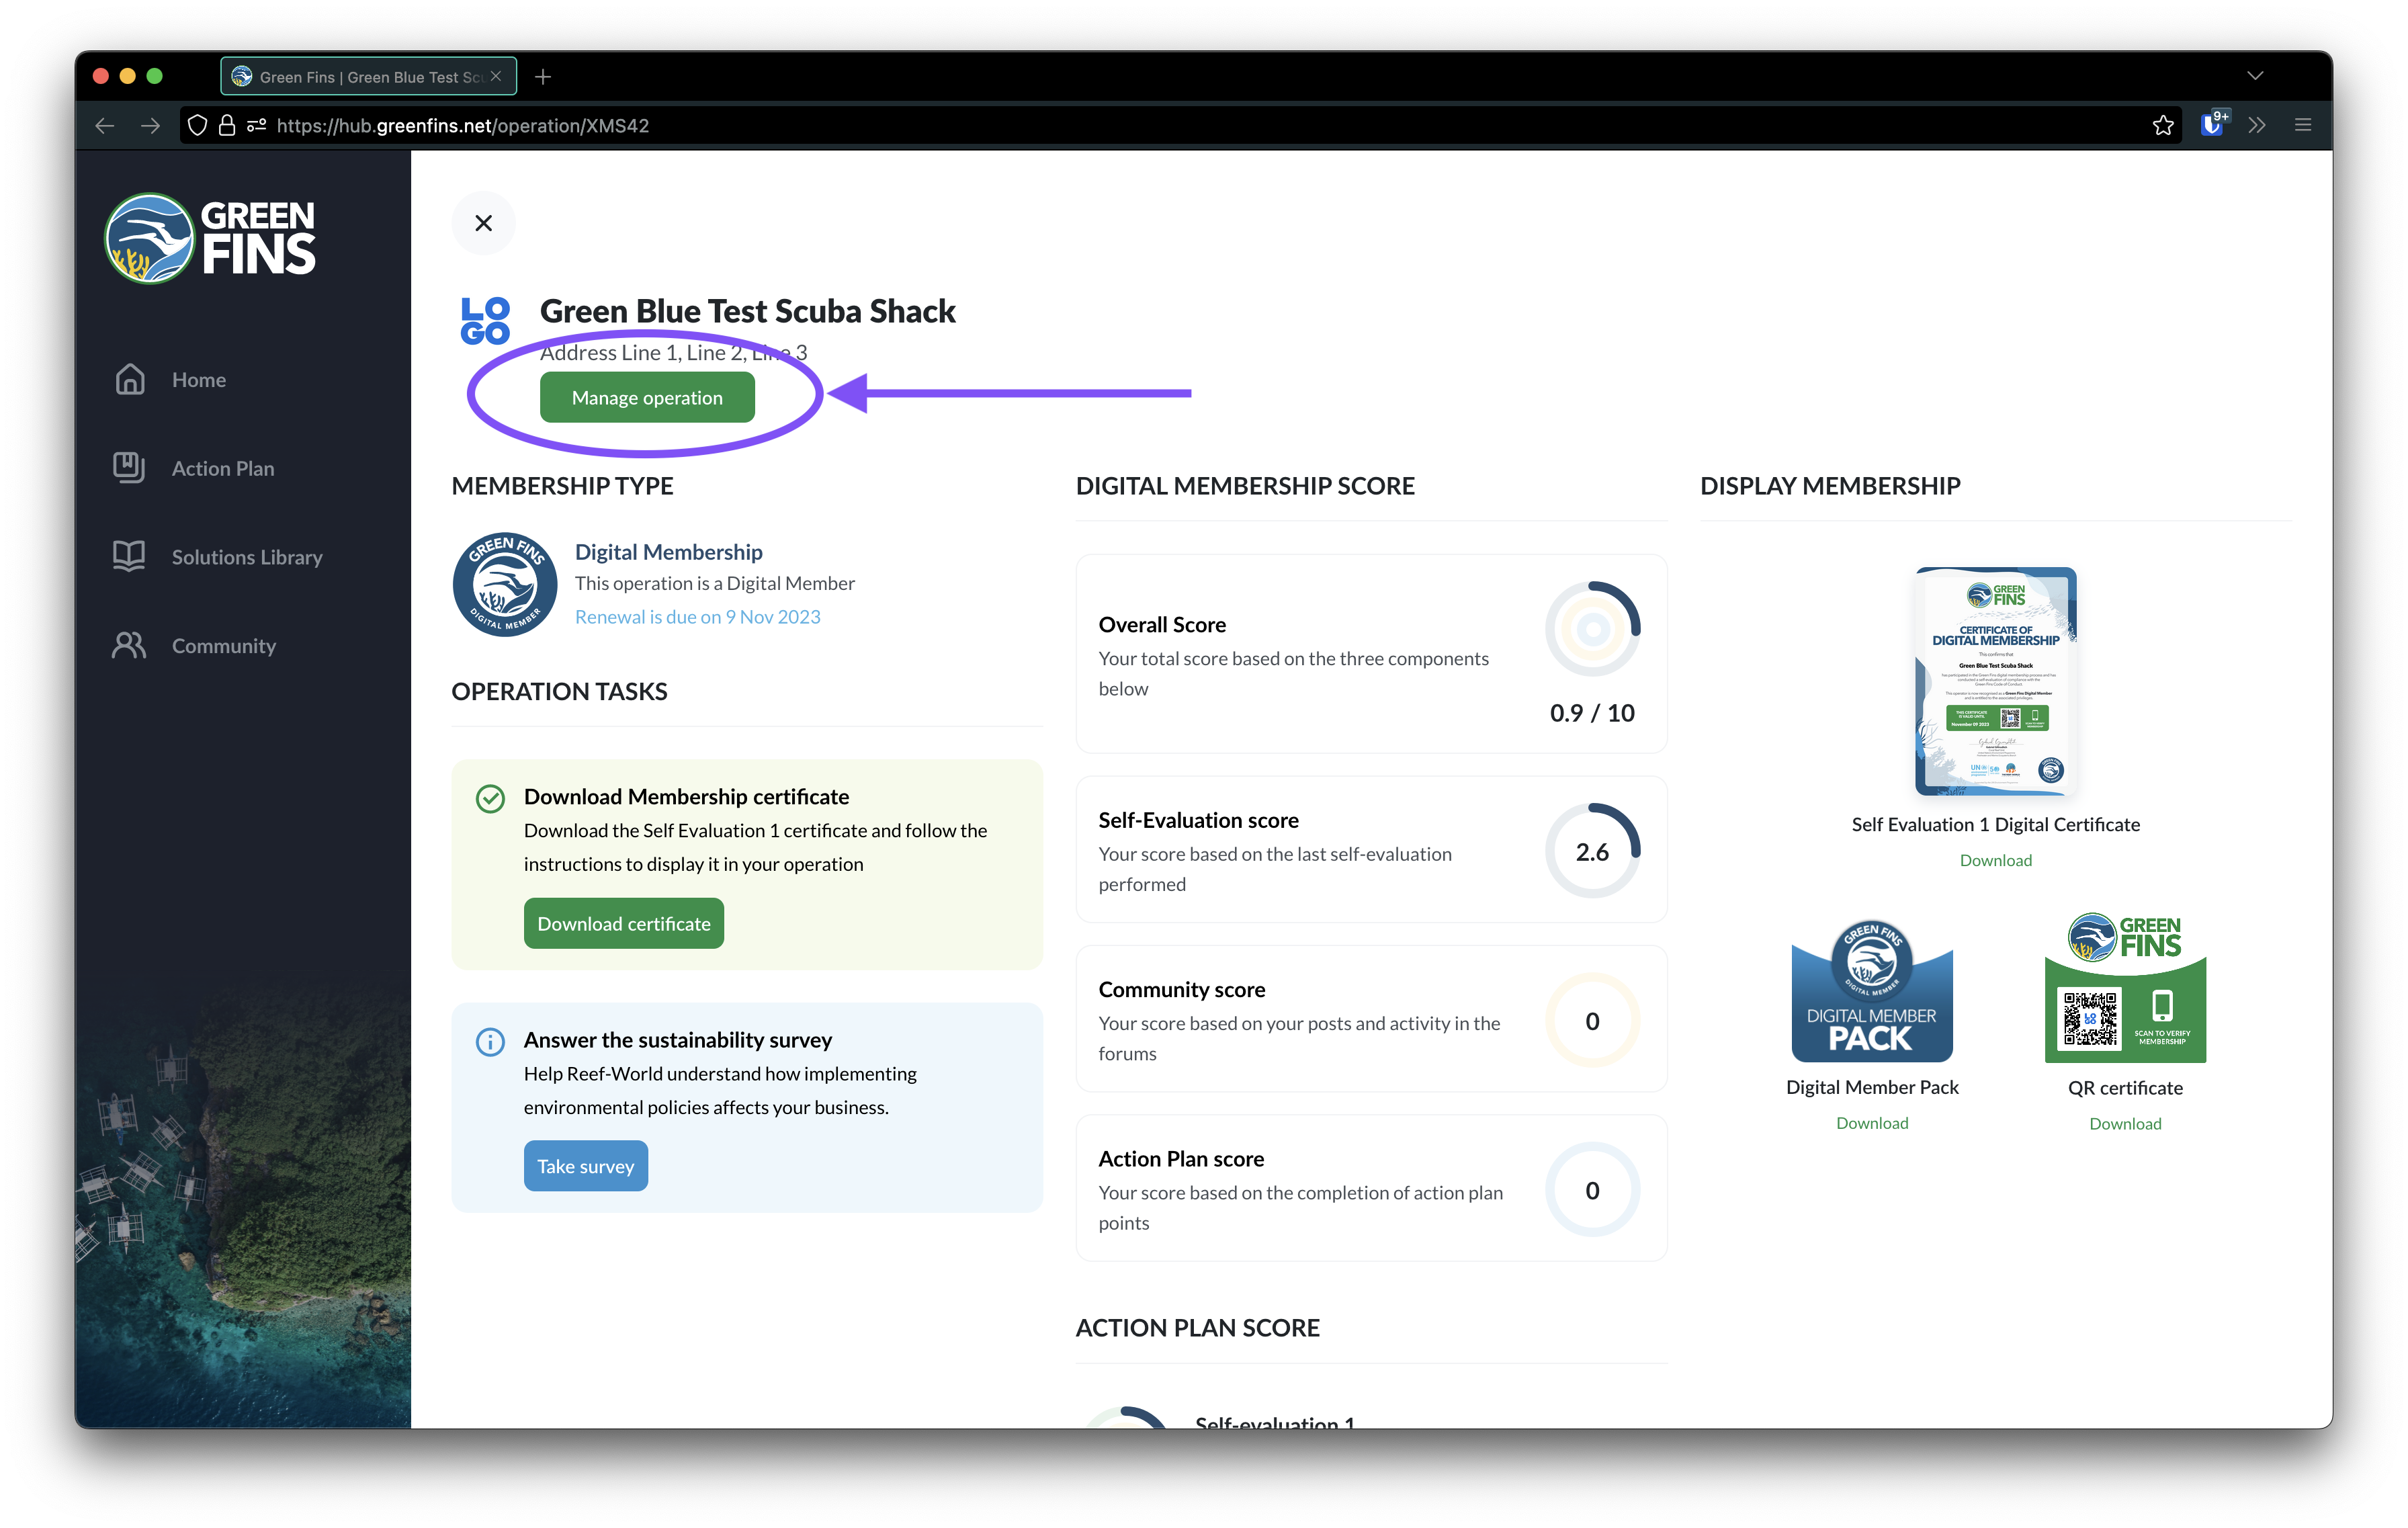Click green checkmark icon on certificate task
Viewport: 2408px width, 1528px height.
[490, 798]
